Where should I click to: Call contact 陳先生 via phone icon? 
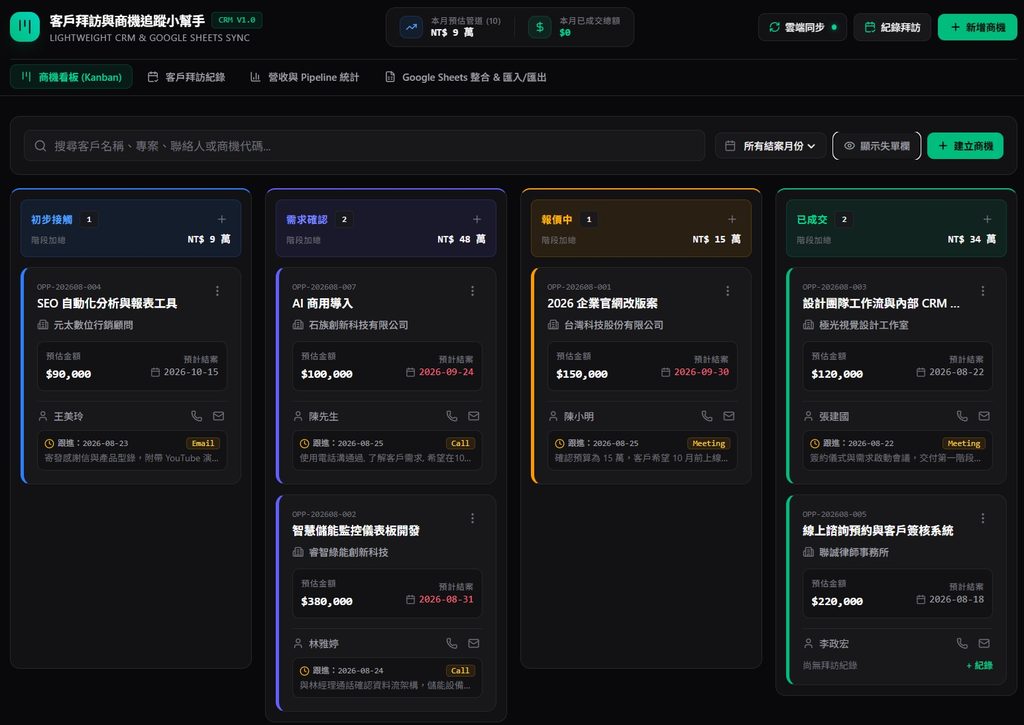point(452,416)
